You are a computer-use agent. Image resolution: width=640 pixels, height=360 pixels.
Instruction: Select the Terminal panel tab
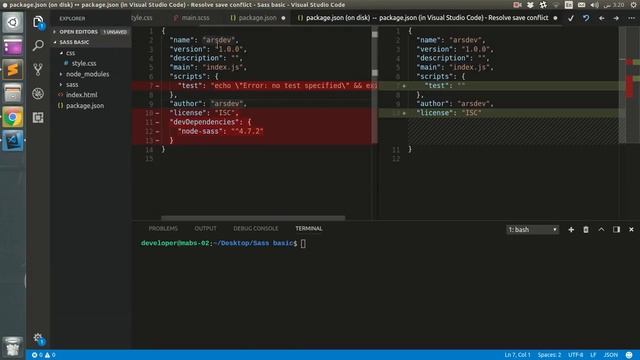(x=309, y=228)
